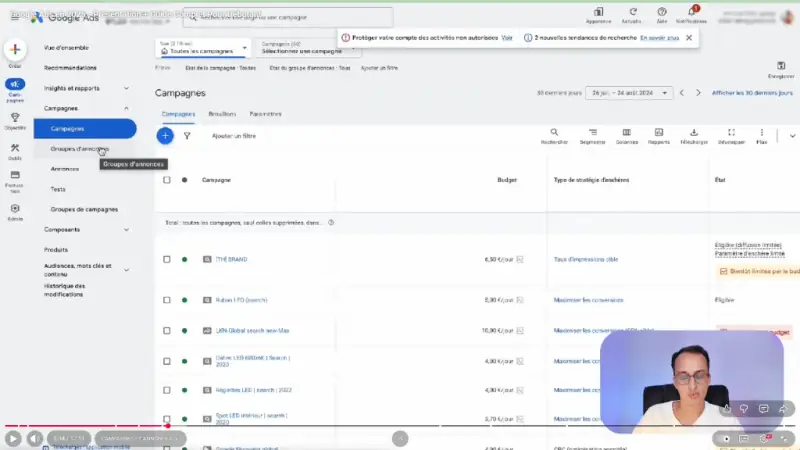Switch to the Brouillons tab
The image size is (800, 450).
pos(222,114)
